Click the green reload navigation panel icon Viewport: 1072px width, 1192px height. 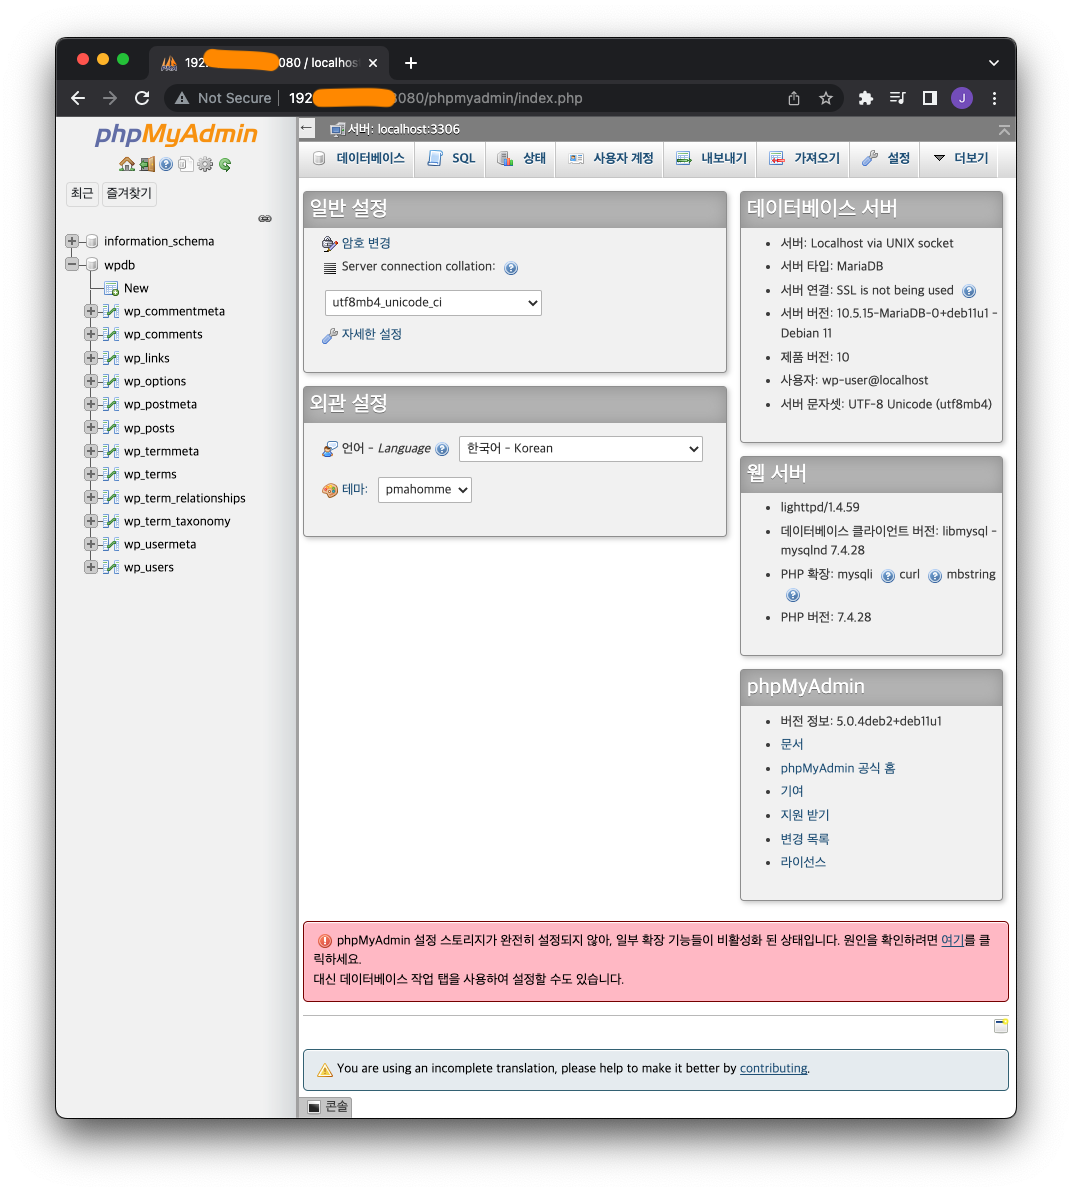[225, 164]
